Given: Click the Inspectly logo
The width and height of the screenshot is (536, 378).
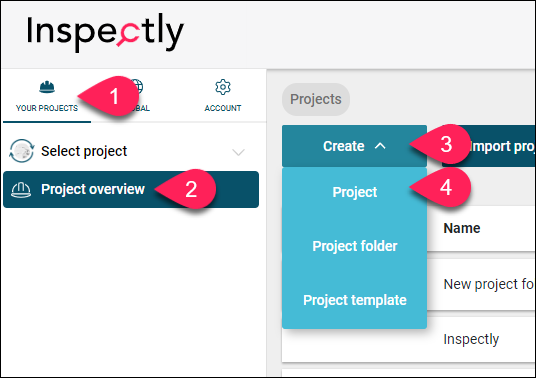Looking at the screenshot, I should (106, 32).
